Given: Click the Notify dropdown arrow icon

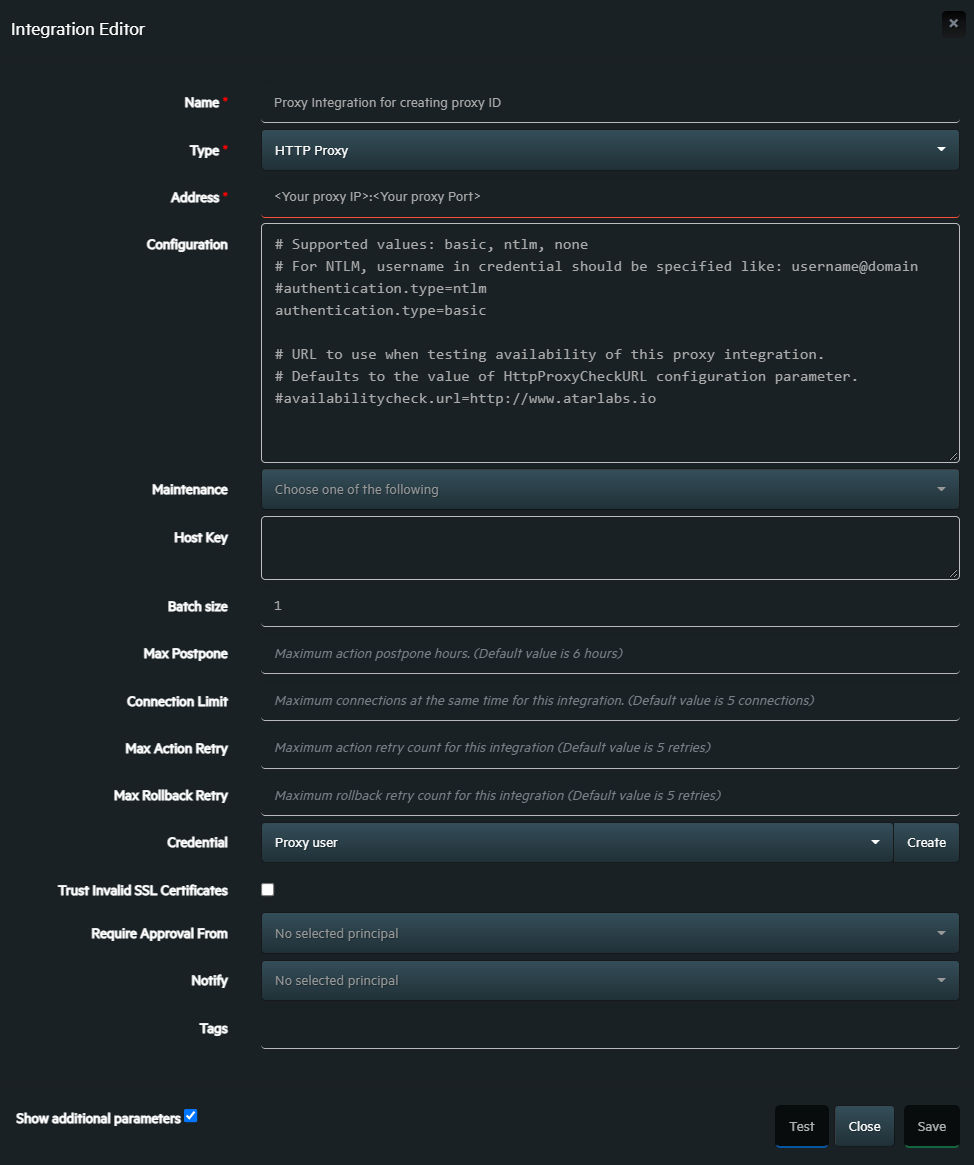Looking at the screenshot, I should pos(941,980).
